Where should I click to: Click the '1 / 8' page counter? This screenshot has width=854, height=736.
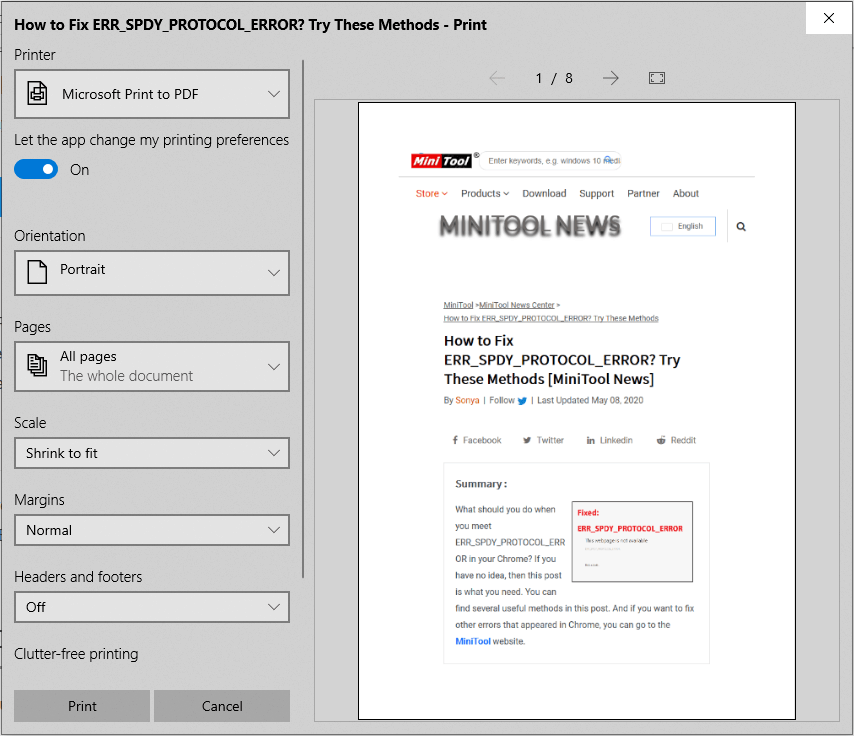[554, 78]
